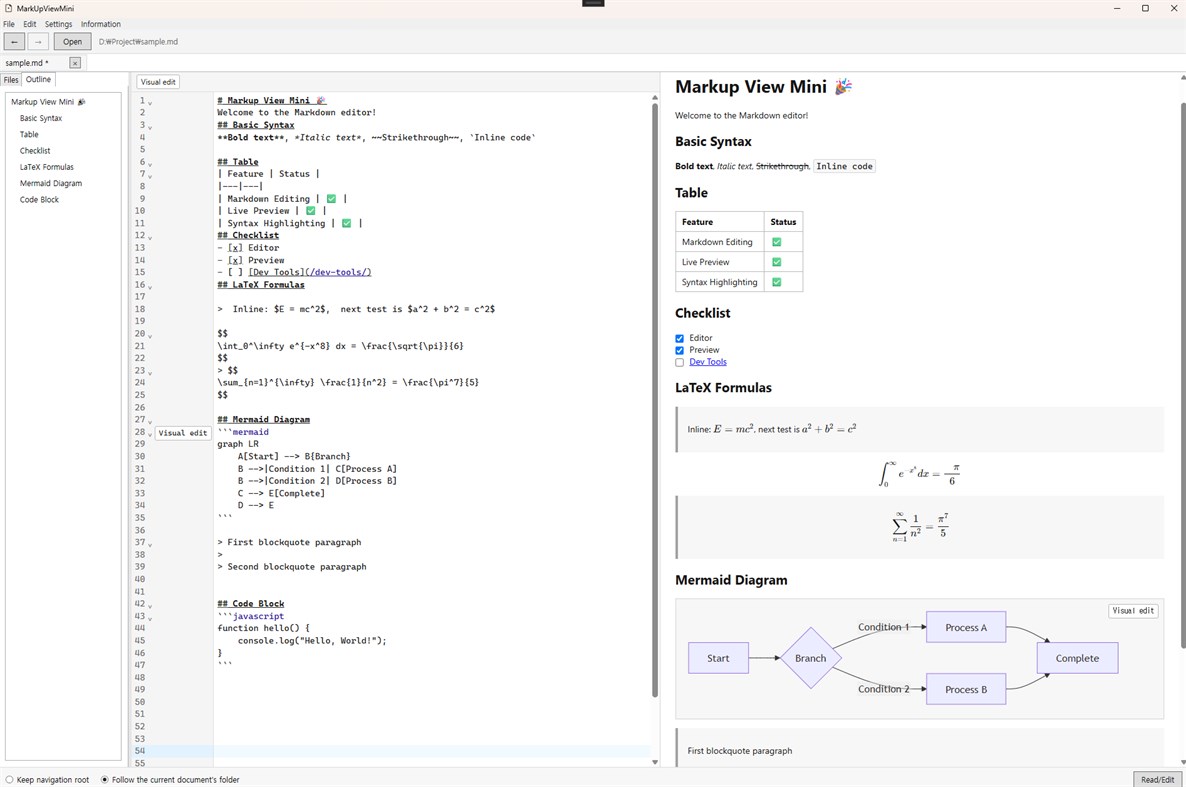Image resolution: width=1186 pixels, height=787 pixels.
Task: Click the party emoji on editor line 1
Action: tap(321, 101)
